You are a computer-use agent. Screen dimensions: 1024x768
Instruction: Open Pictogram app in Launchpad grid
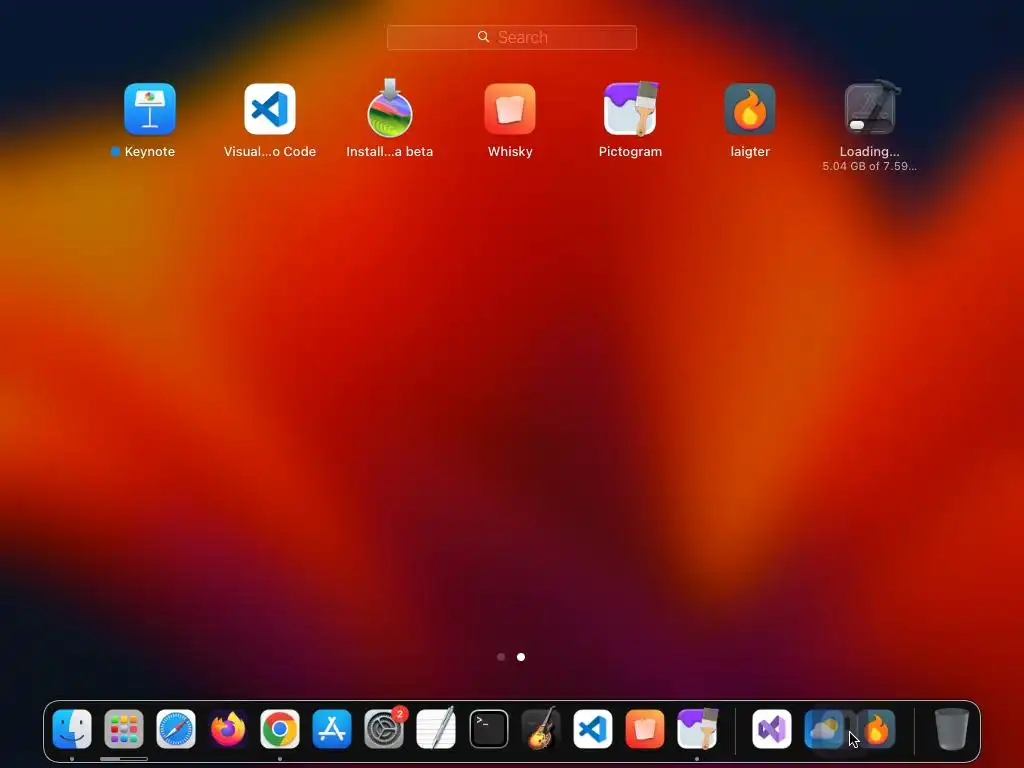click(x=630, y=108)
